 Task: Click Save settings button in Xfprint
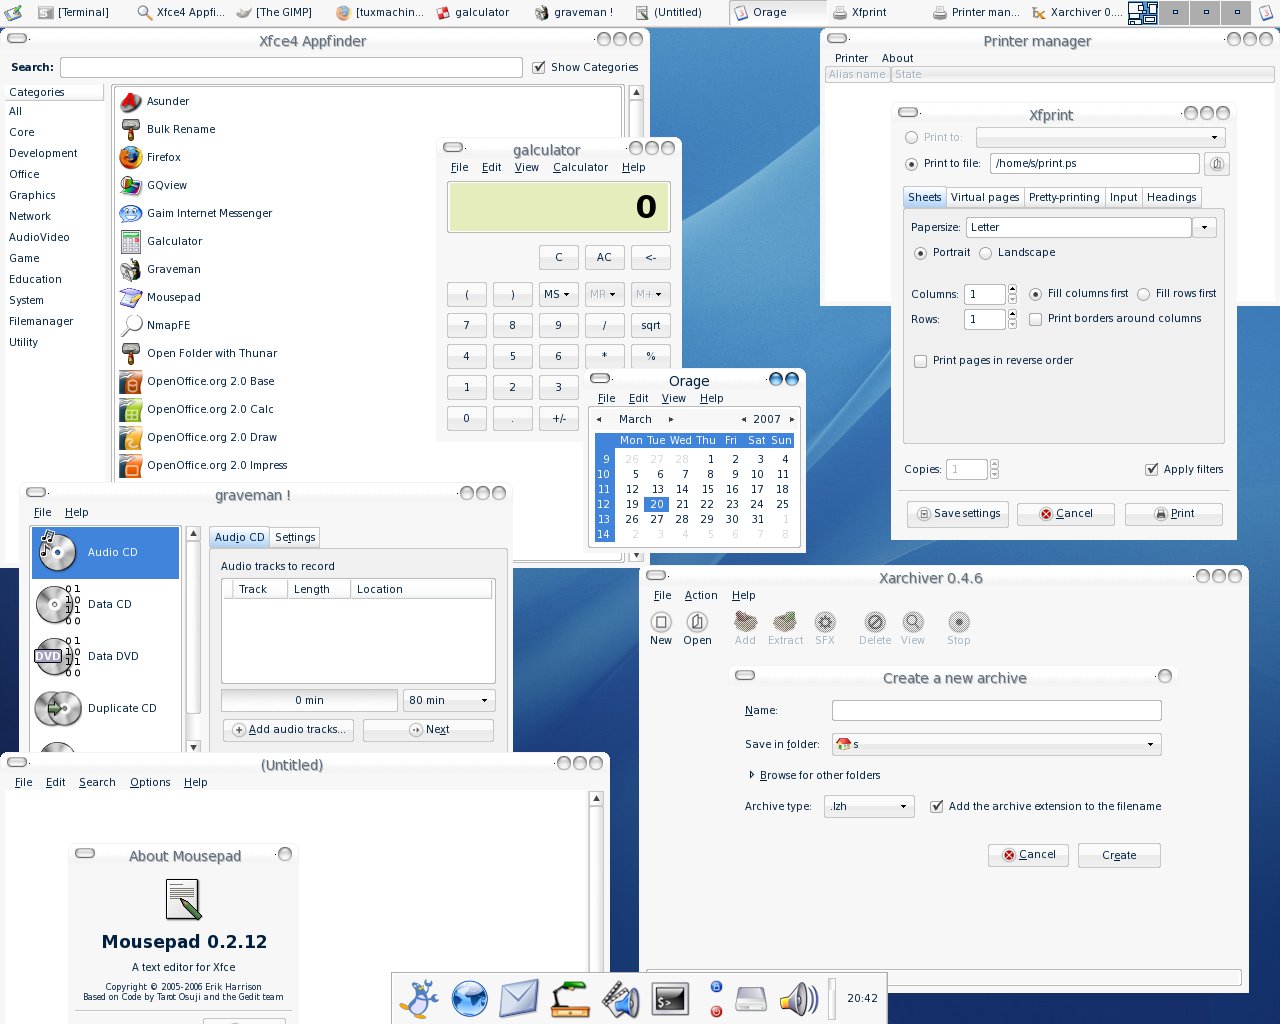(958, 514)
